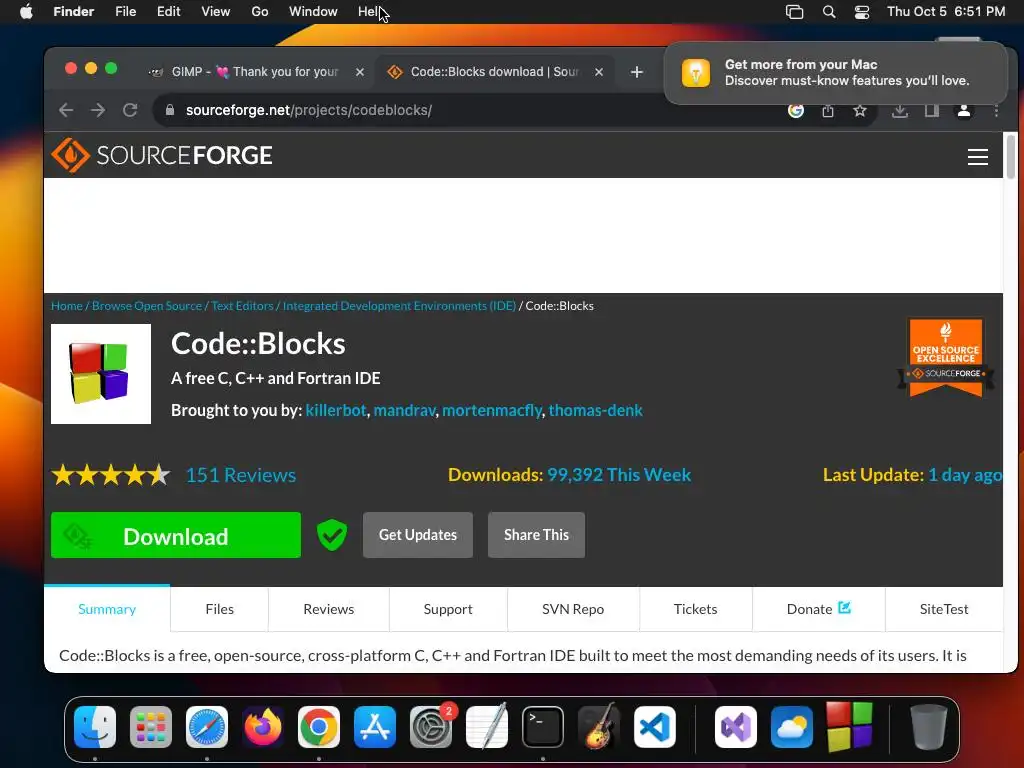Close the Code::Blocks download tab
The image size is (1024, 768).
pos(599,72)
